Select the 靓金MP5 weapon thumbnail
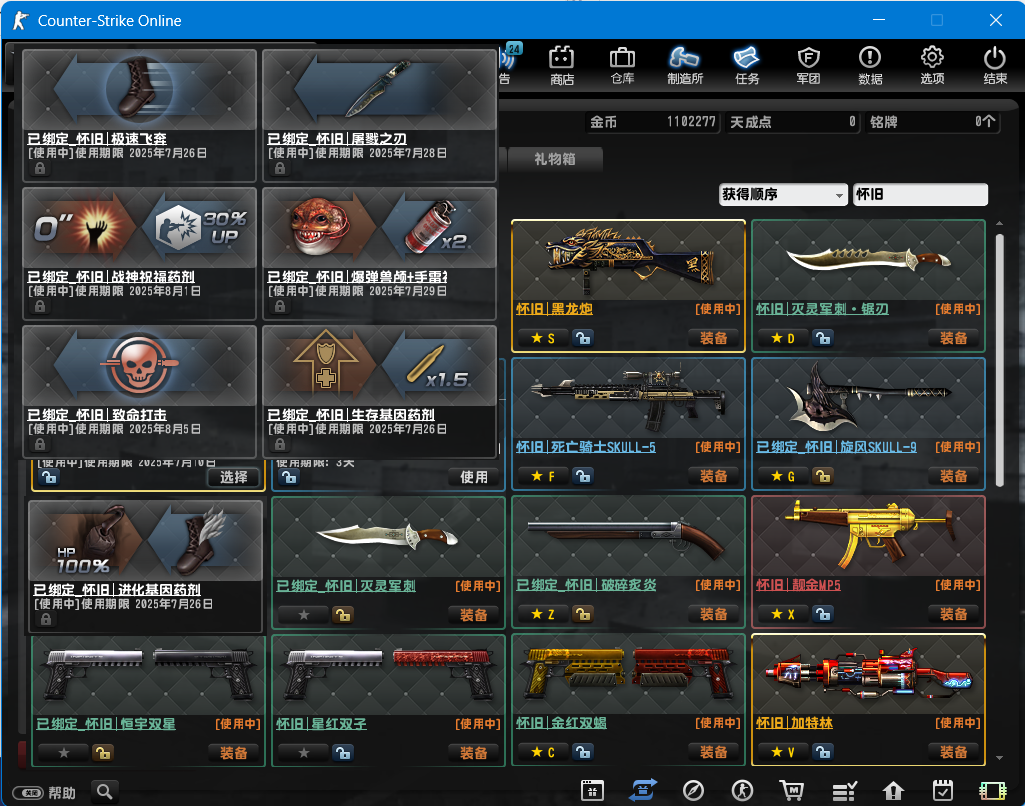Image resolution: width=1025 pixels, height=806 pixels. [868, 537]
